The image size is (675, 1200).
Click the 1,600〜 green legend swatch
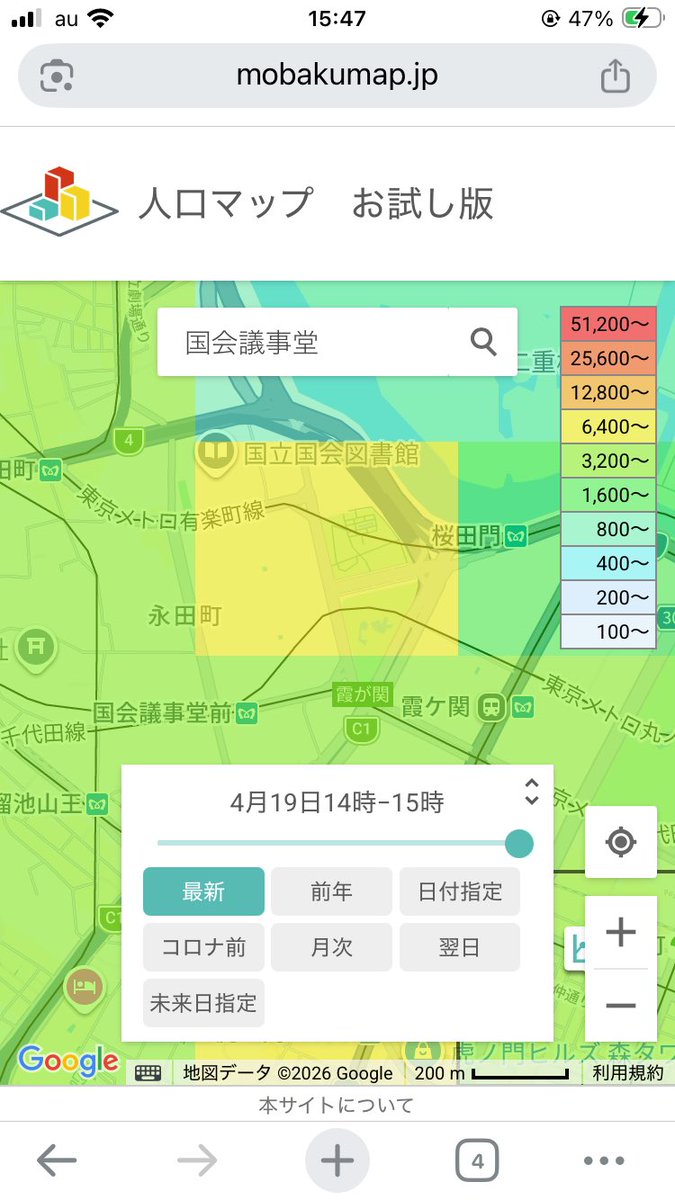click(x=608, y=495)
